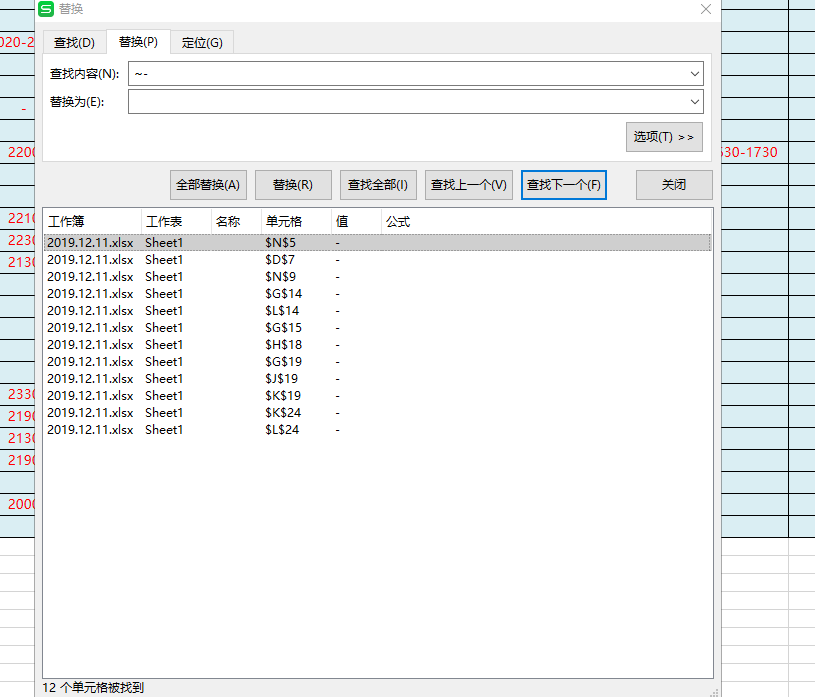Click 查找上一个(V) button
This screenshot has height=697, width=815.
point(469,185)
